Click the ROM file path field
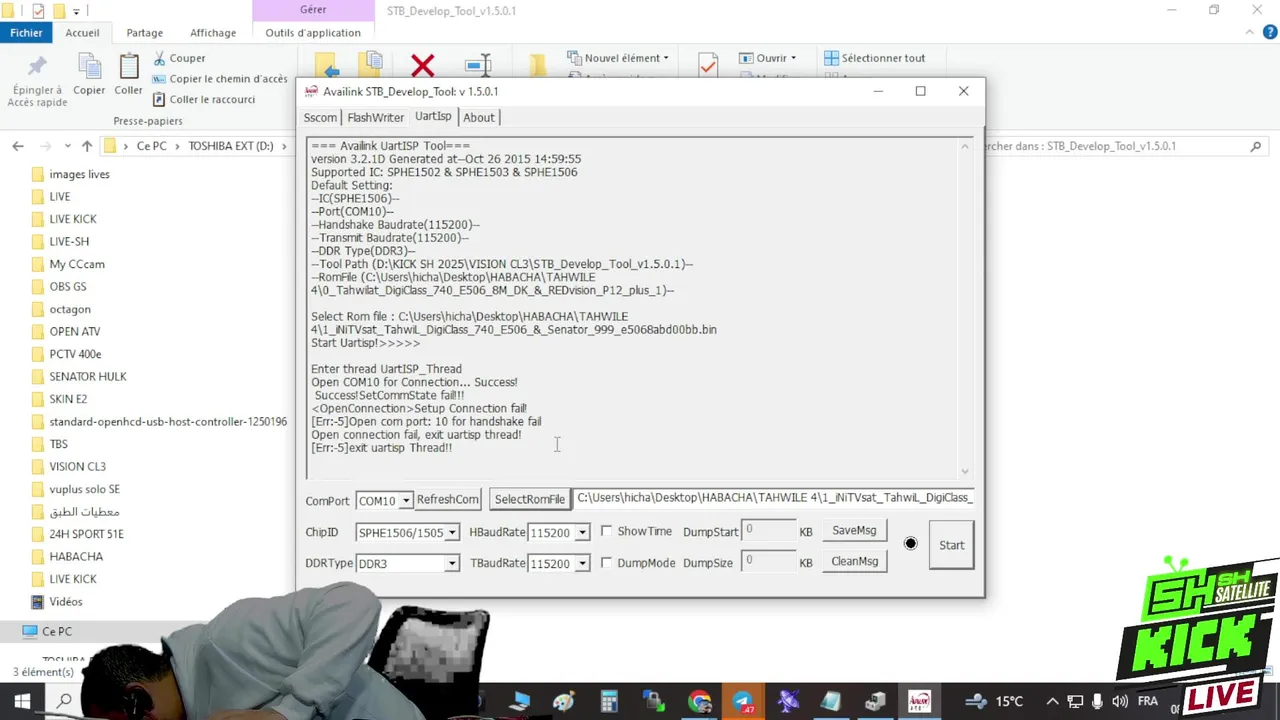Screen dimensions: 1280x720 pos(774,498)
